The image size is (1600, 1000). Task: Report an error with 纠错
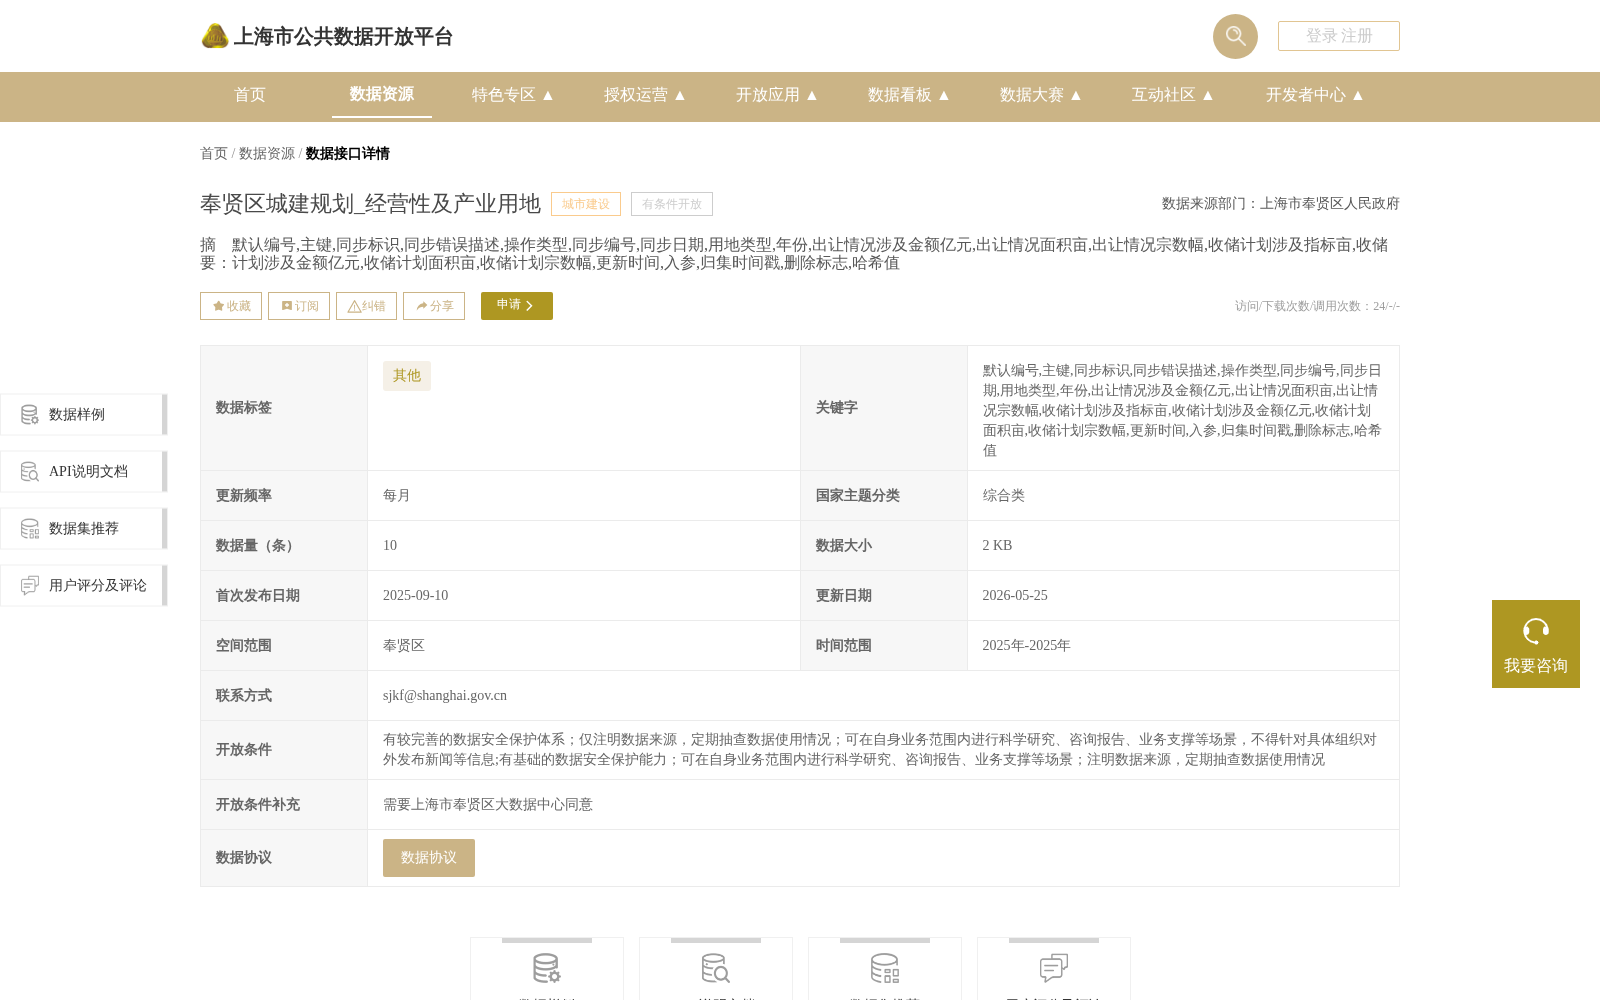pyautogui.click(x=366, y=306)
